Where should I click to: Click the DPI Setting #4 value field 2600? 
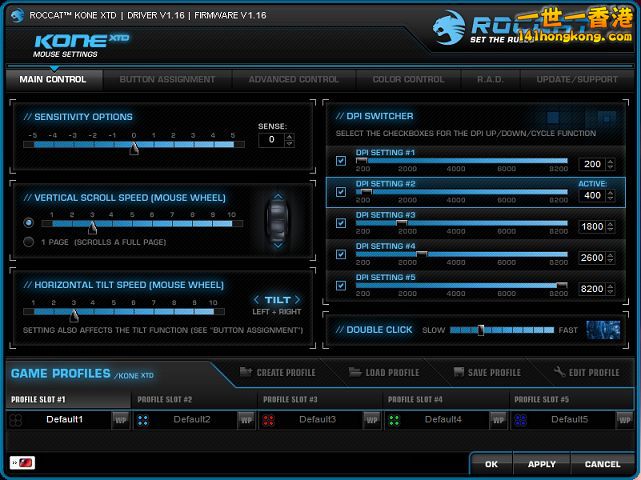point(592,258)
